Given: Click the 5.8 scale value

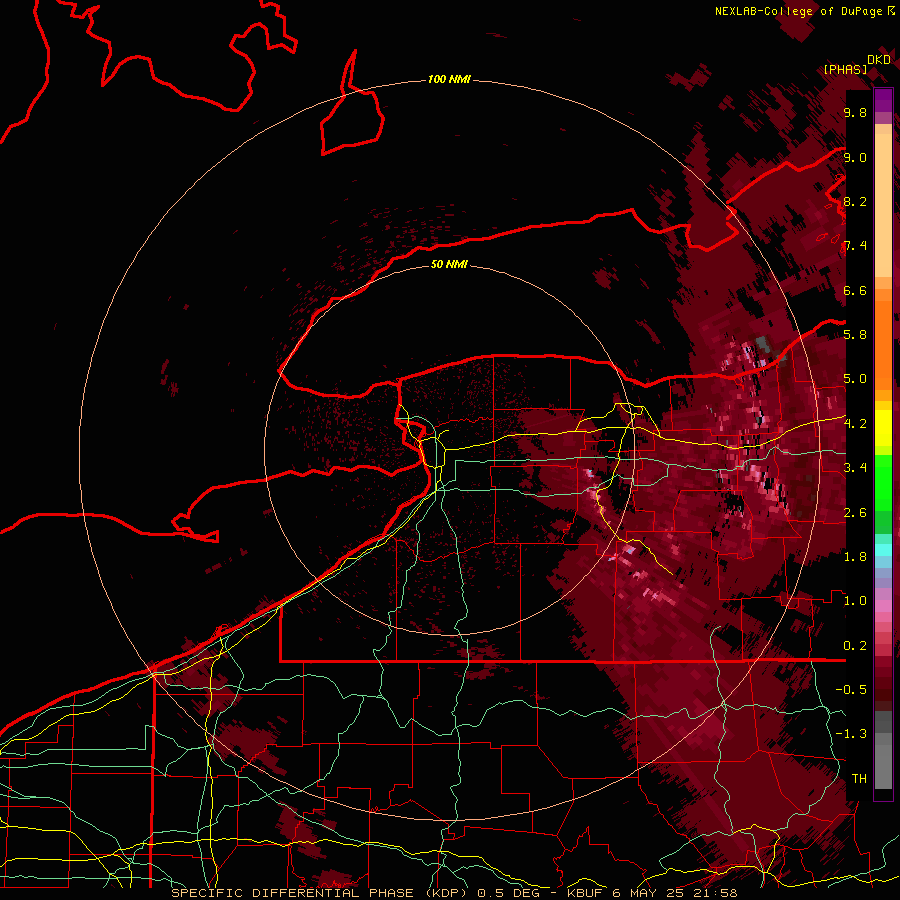Looking at the screenshot, I should click(855, 335).
